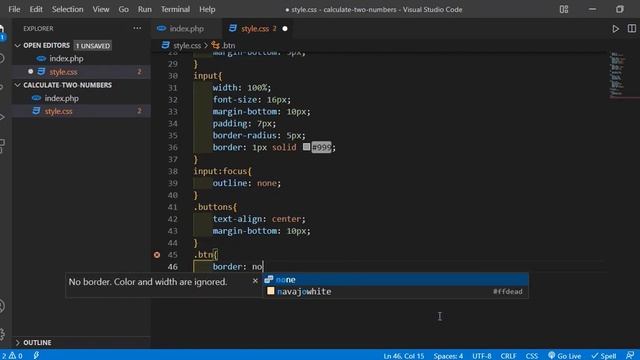The height and width of the screenshot is (360, 640).
Task: Click the navajowhite color preview square
Action: pyautogui.click(x=270, y=291)
